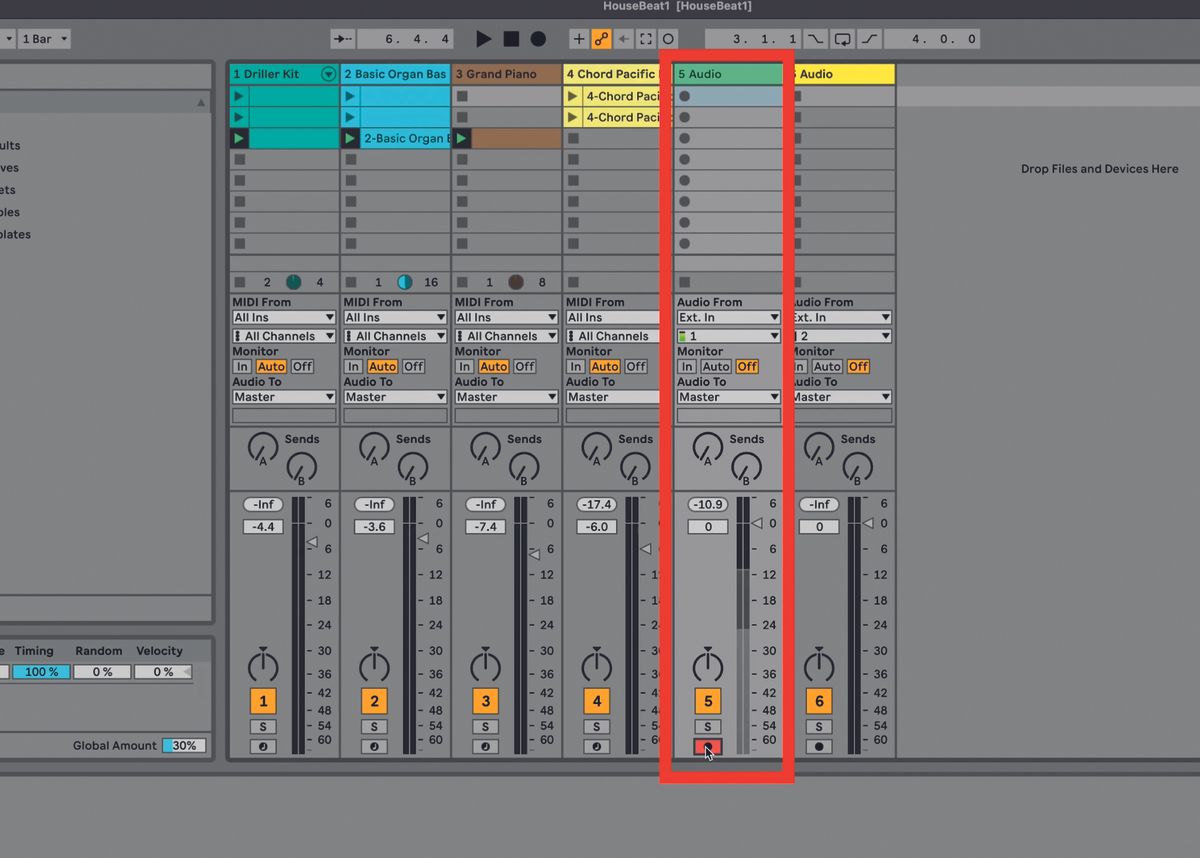Click the Driller Kit clip stop button
This screenshot has height=858, width=1200.
point(239,283)
